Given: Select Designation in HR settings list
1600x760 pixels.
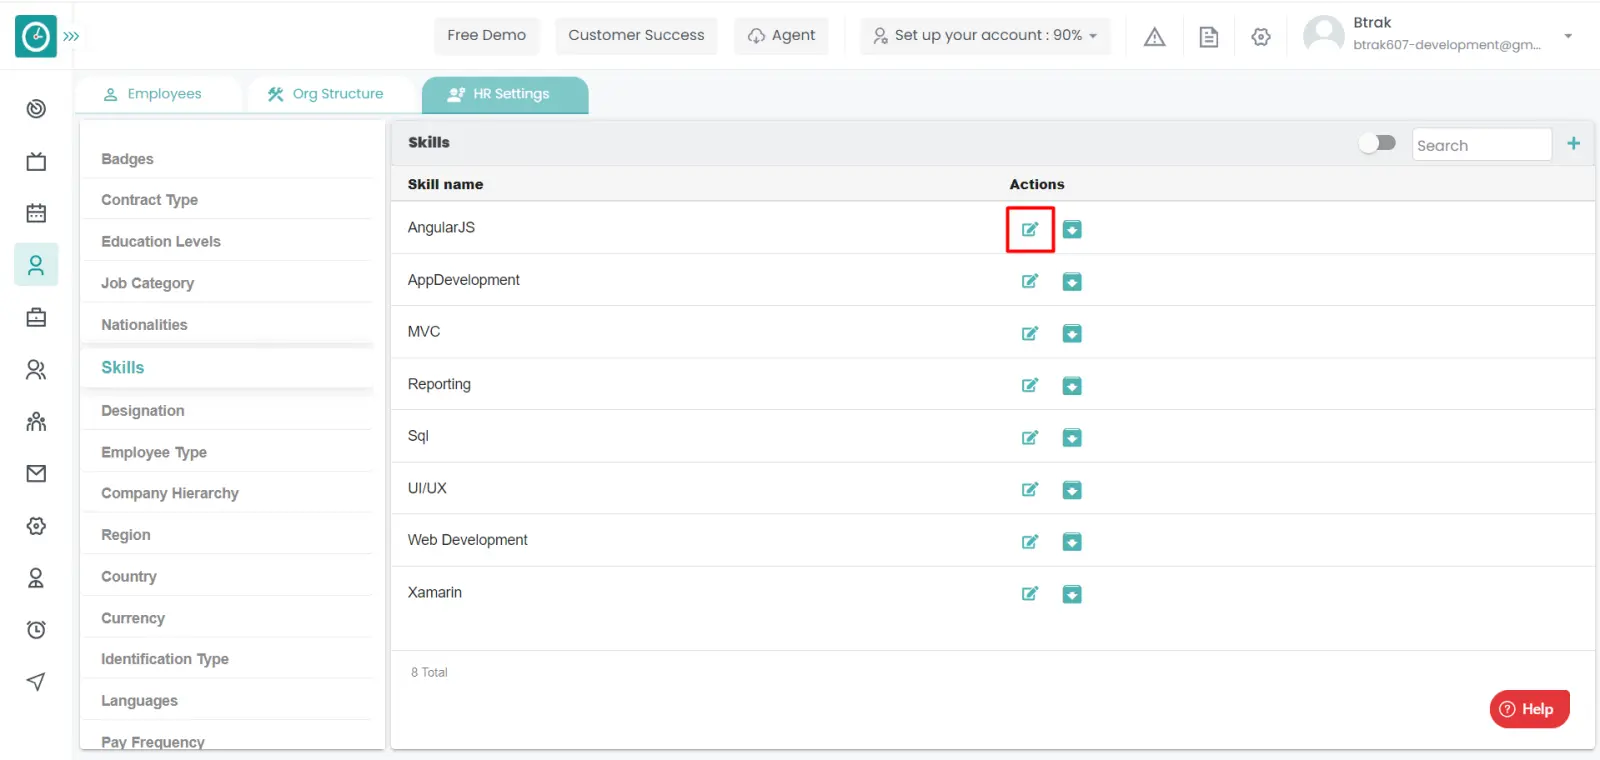Looking at the screenshot, I should (143, 411).
